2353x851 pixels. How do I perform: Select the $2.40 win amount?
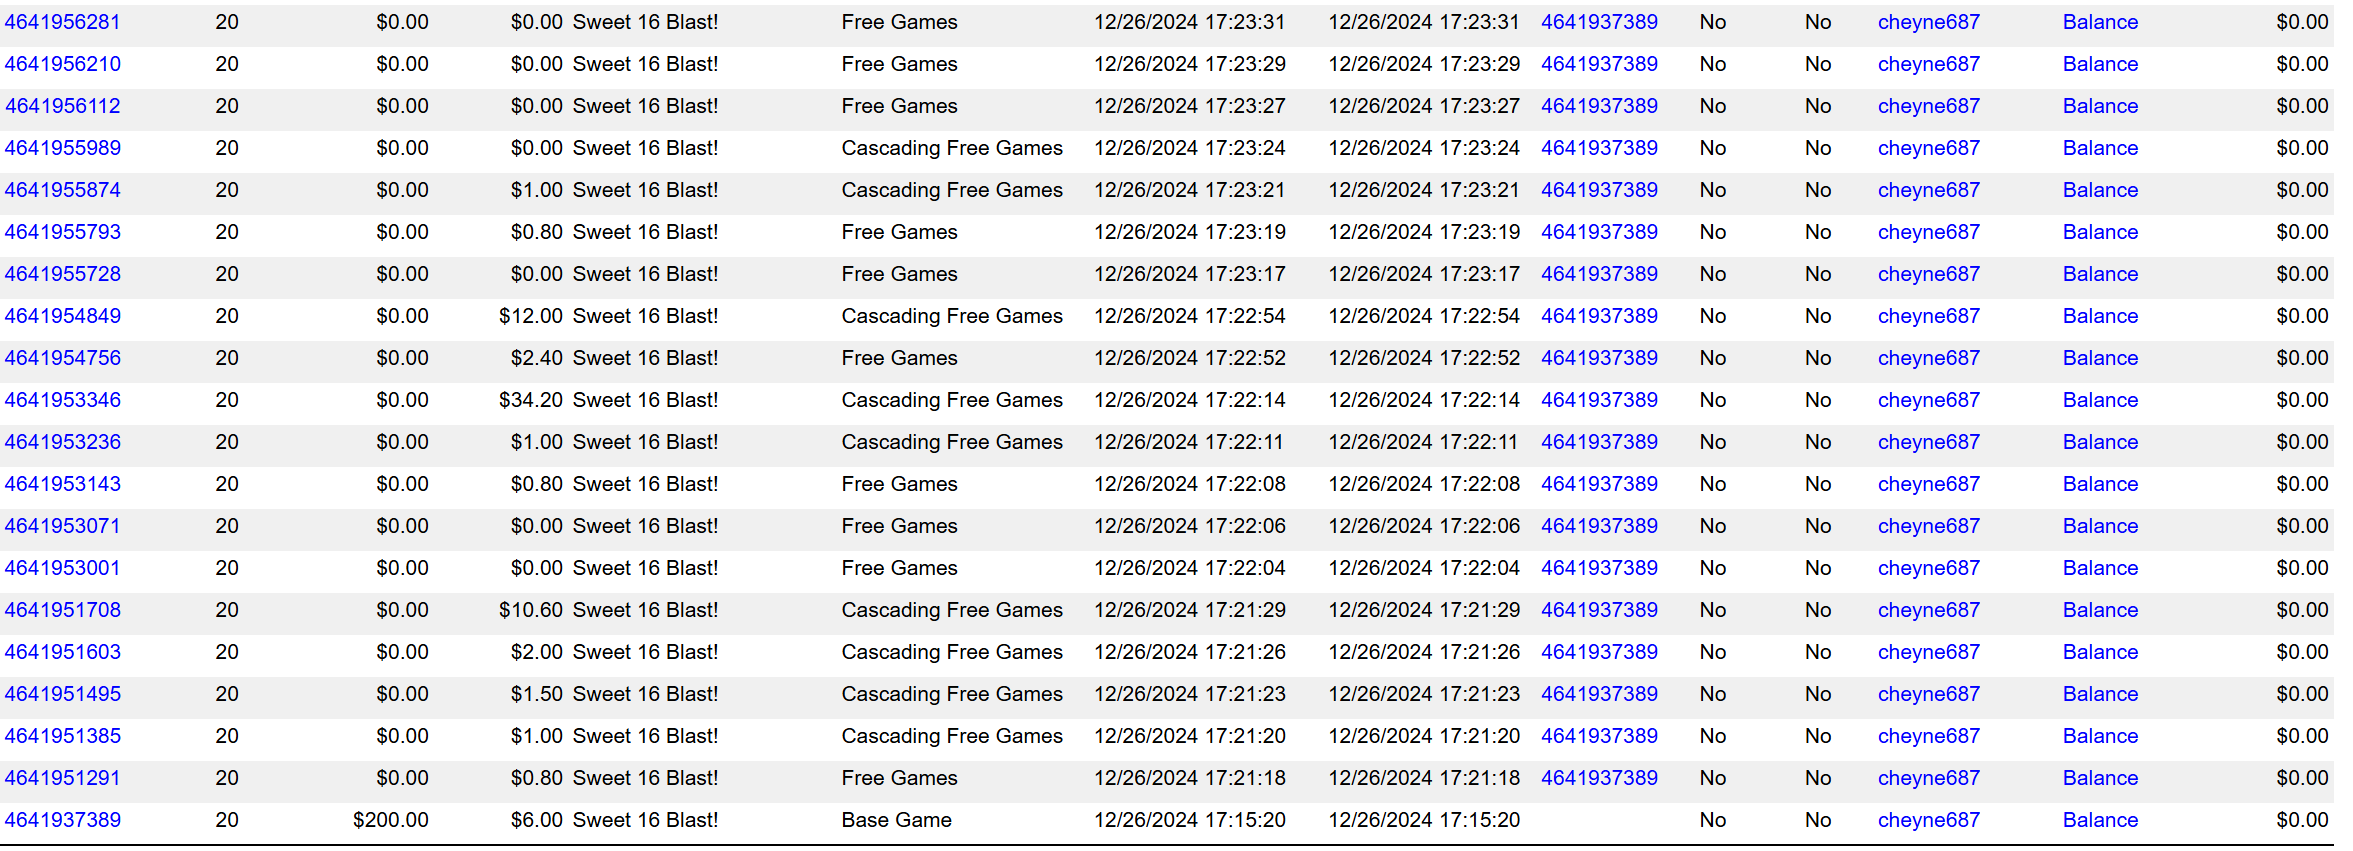click(x=537, y=358)
